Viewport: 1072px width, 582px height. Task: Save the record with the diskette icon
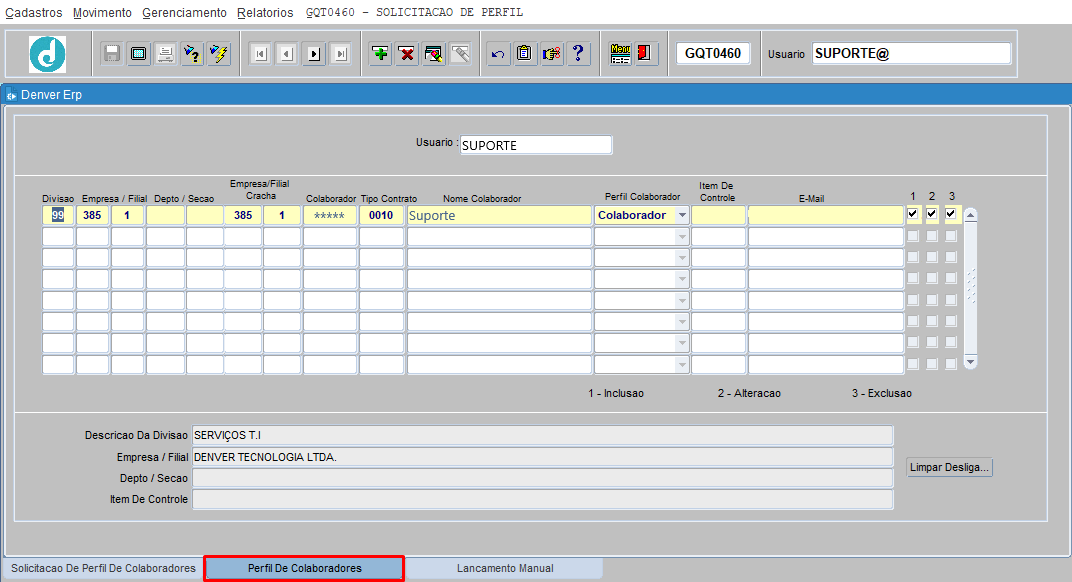(x=111, y=53)
